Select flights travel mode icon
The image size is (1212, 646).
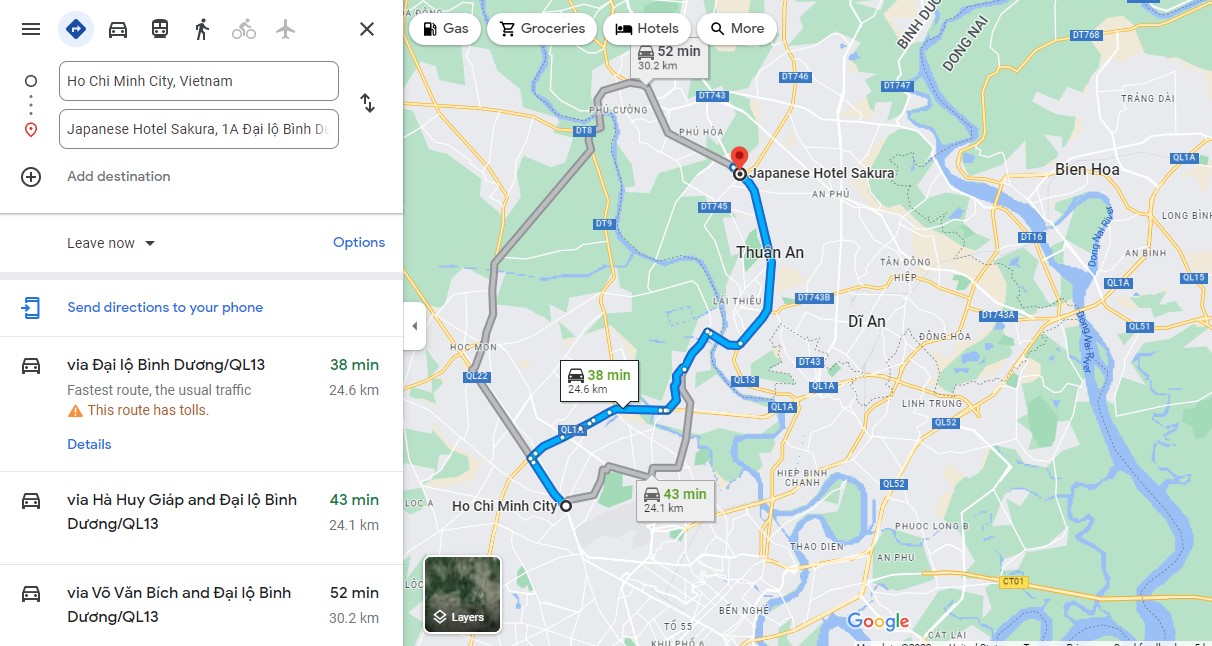286,29
